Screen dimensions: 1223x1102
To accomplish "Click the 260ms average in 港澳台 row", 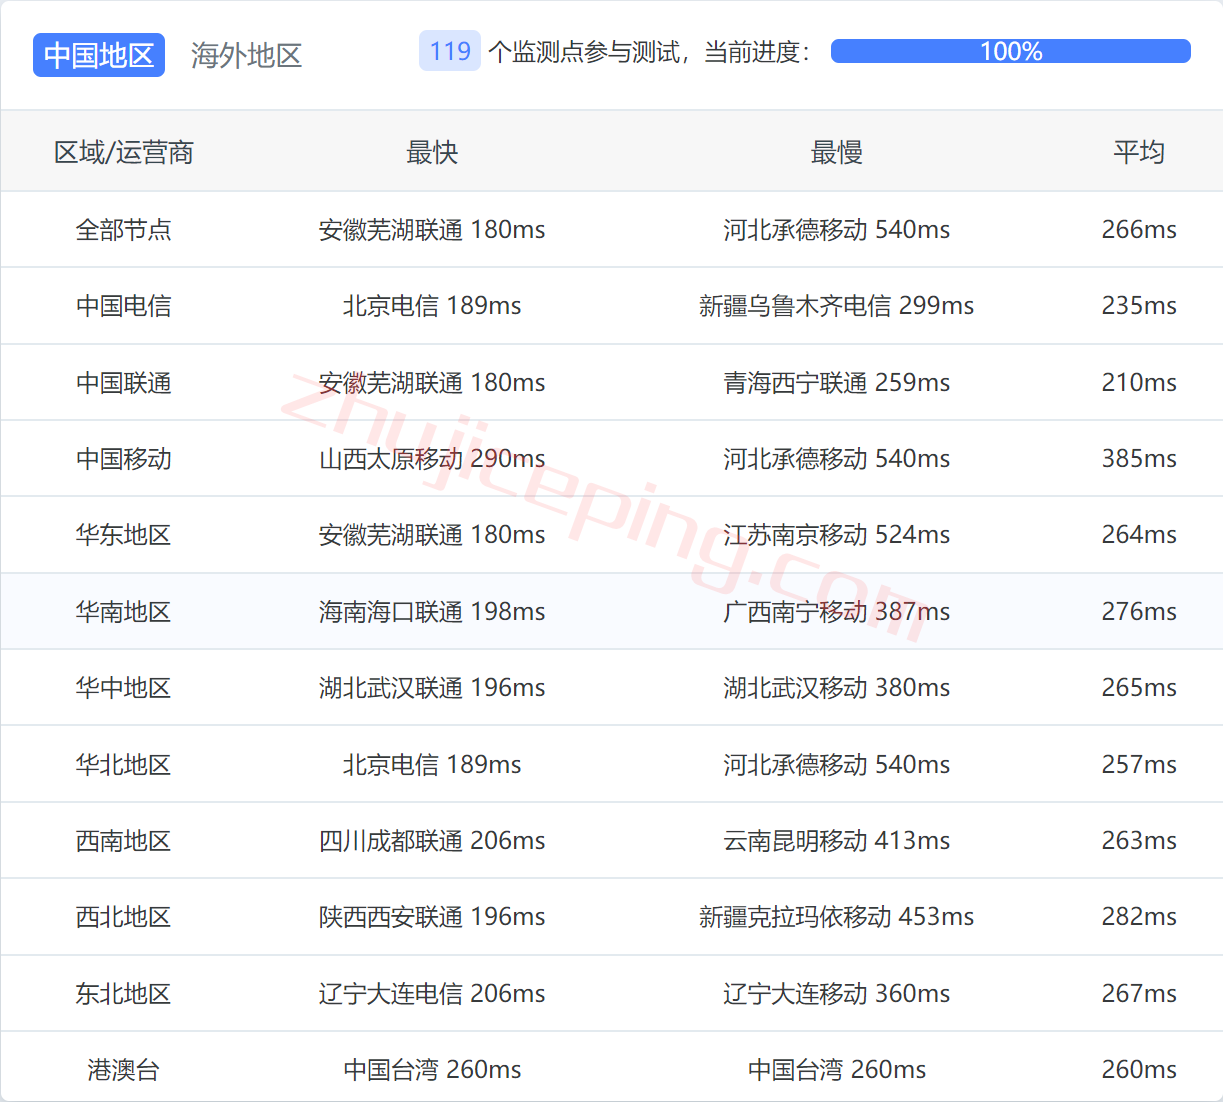I will (1139, 1069).
